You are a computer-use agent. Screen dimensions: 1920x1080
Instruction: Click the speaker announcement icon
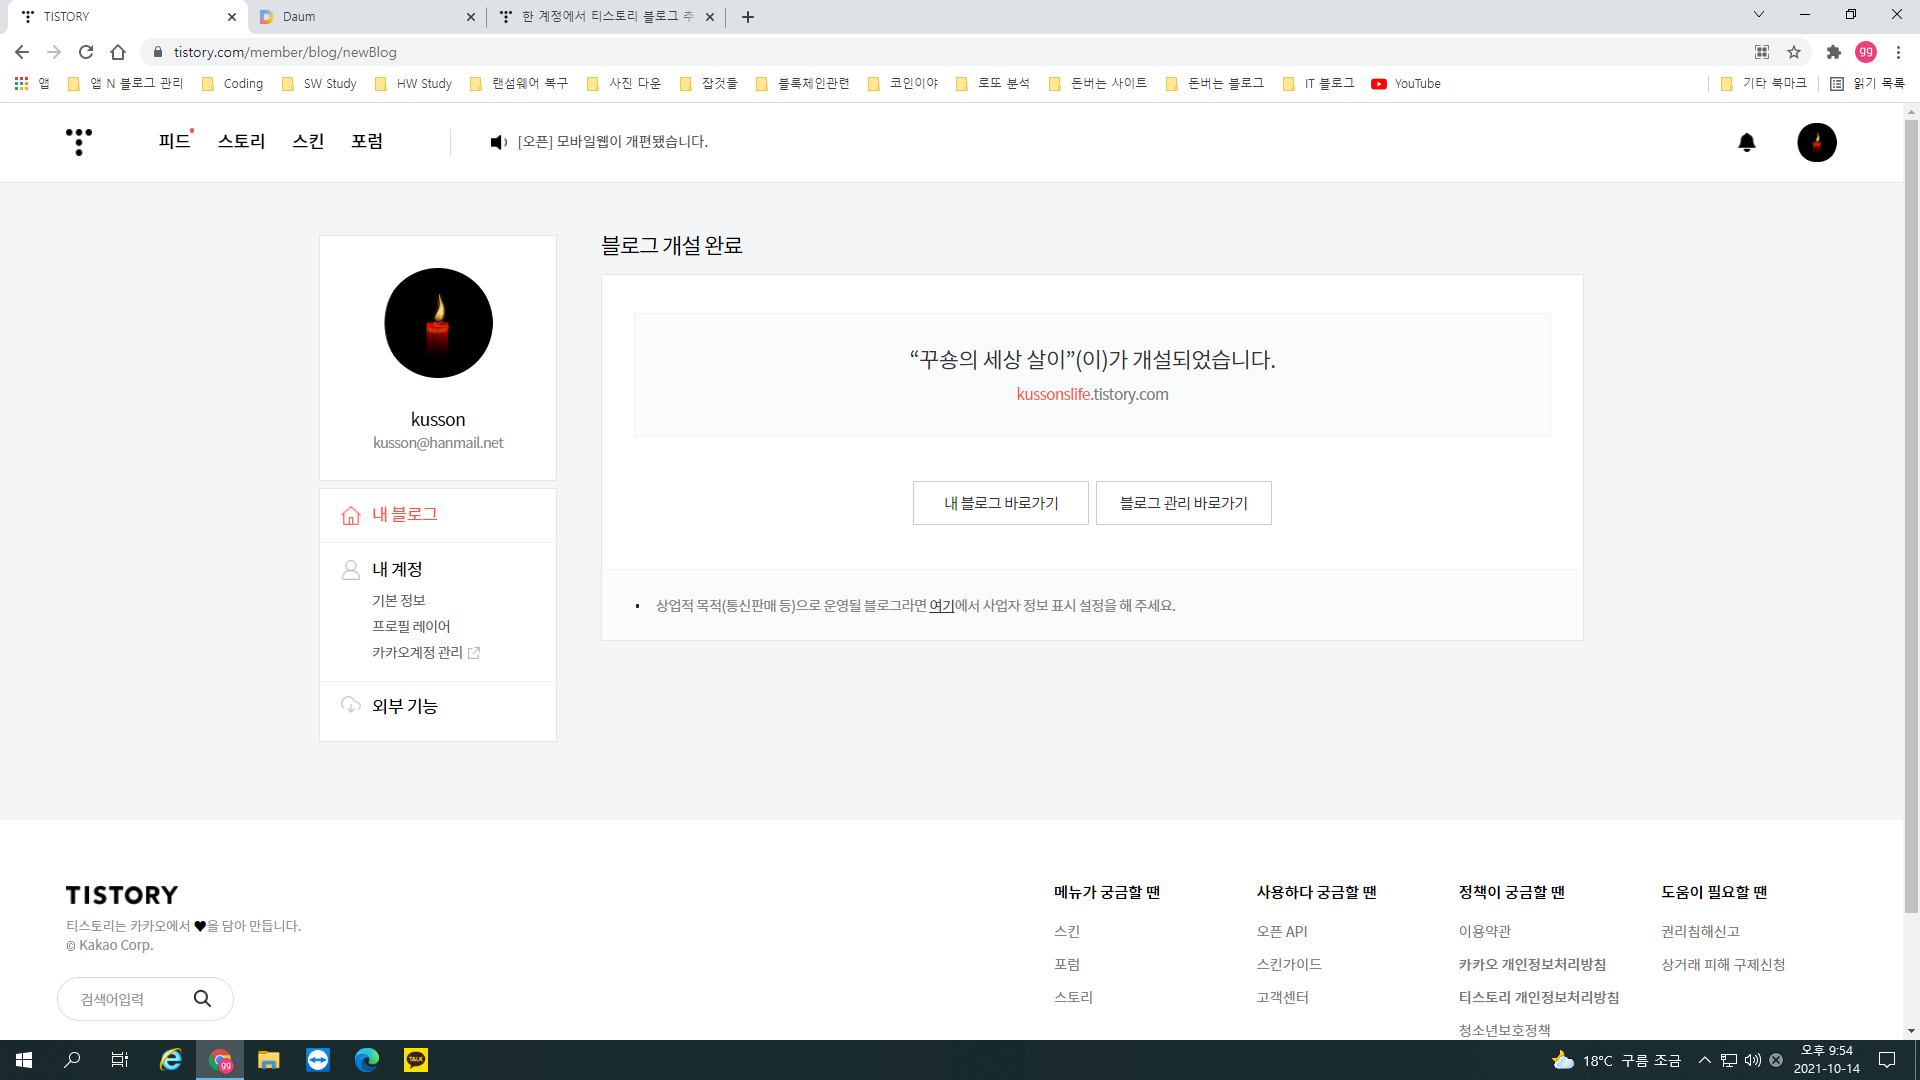498,142
